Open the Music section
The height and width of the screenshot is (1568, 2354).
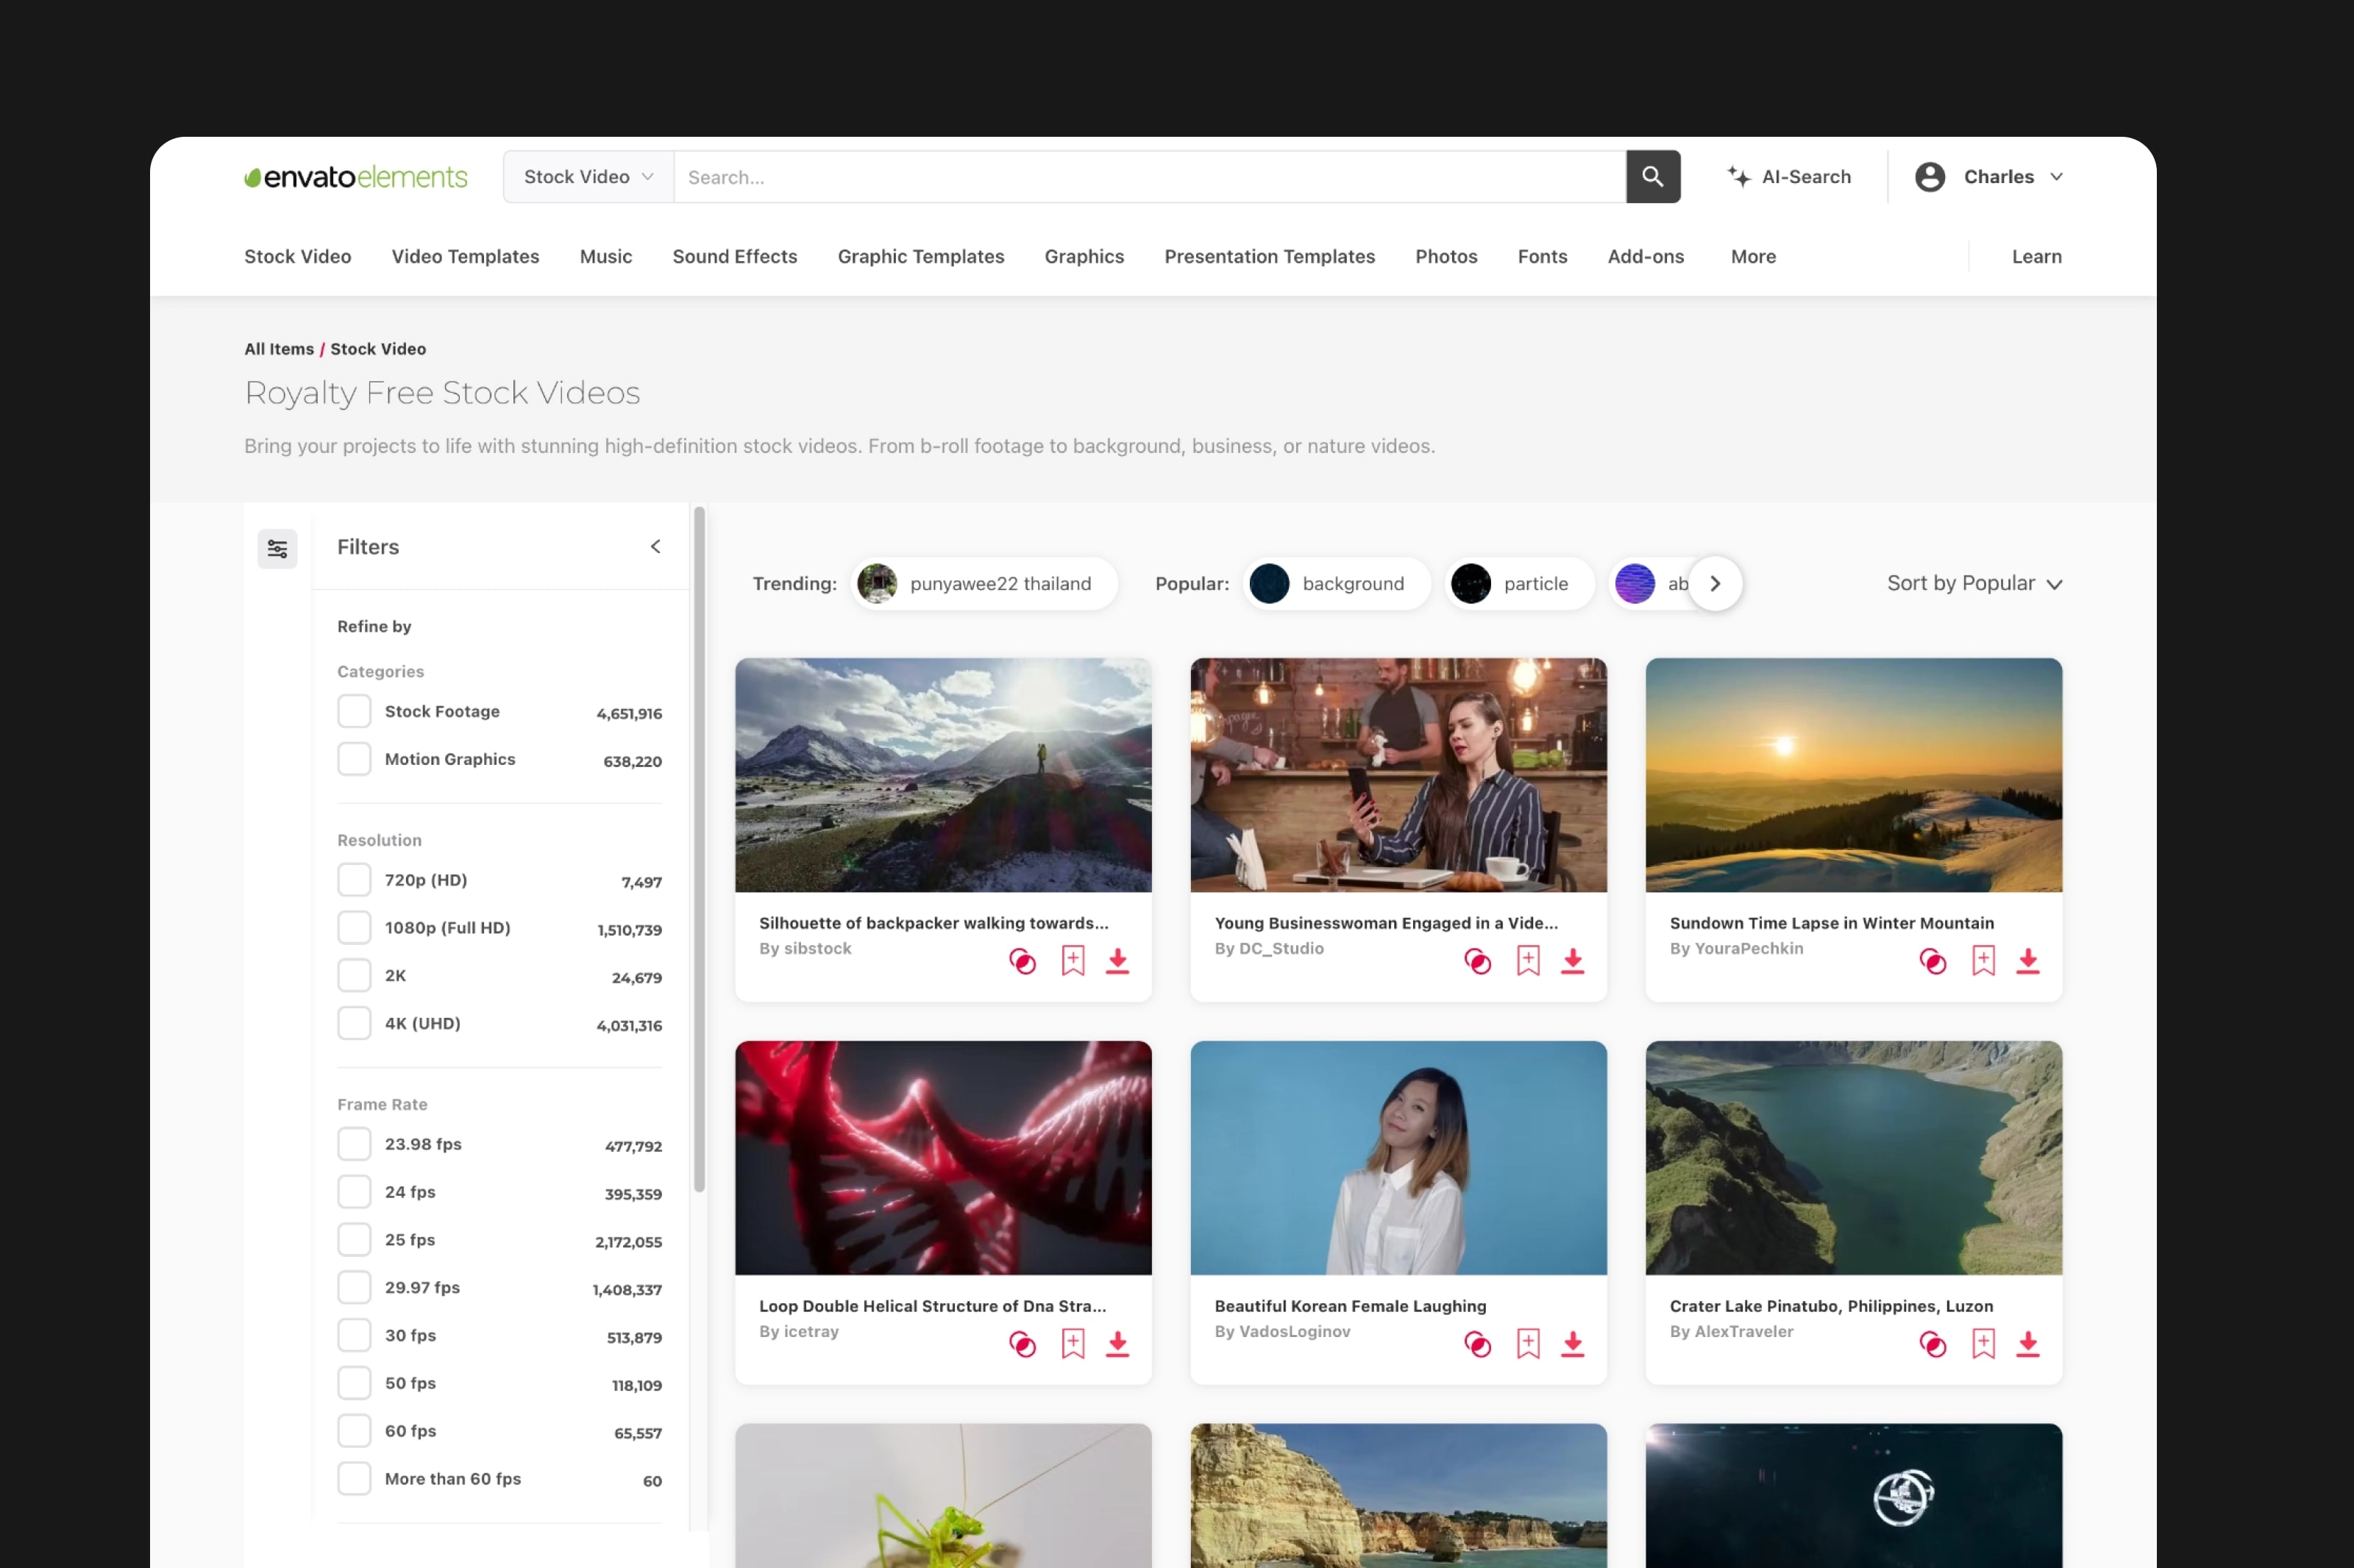606,257
